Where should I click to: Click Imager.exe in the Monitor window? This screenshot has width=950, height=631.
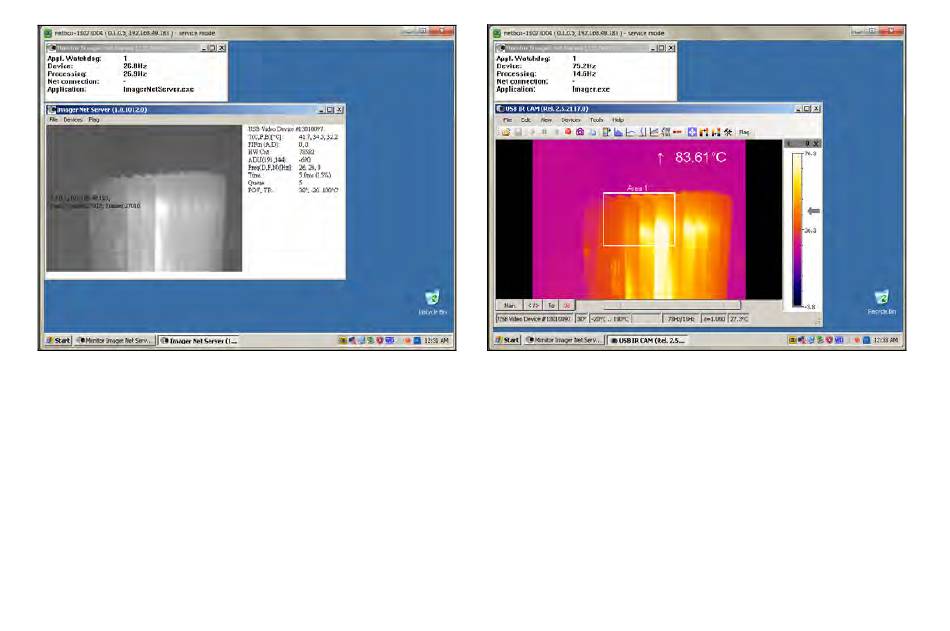[x=591, y=89]
